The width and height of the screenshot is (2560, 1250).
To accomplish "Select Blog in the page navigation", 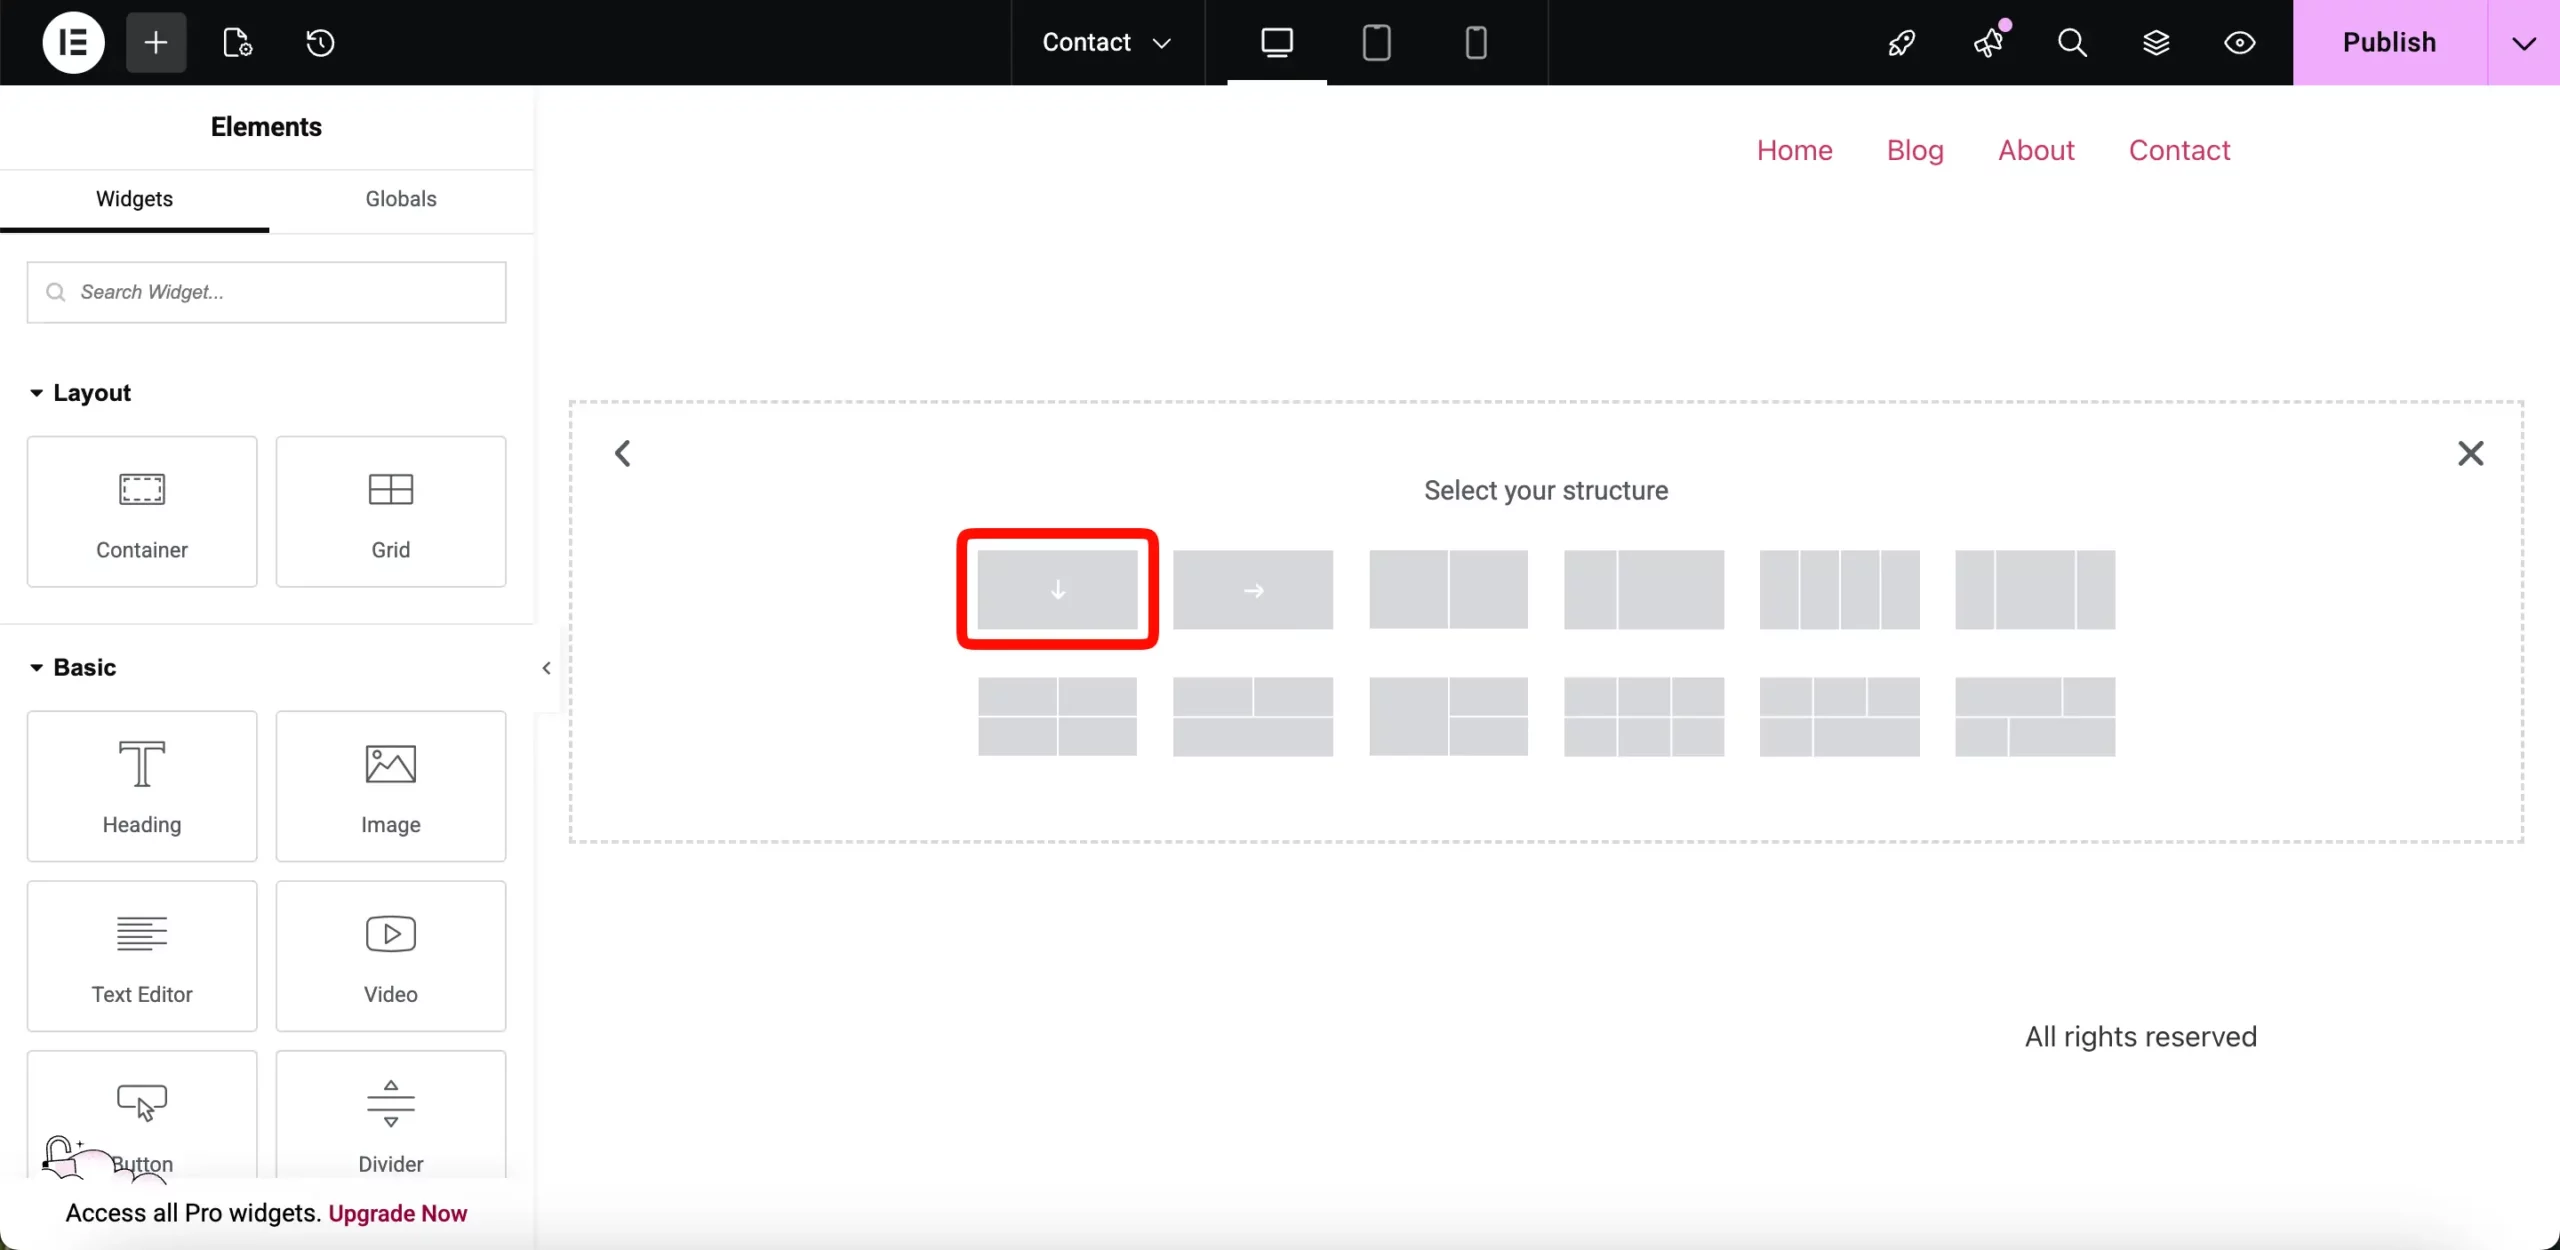I will (x=1914, y=149).
